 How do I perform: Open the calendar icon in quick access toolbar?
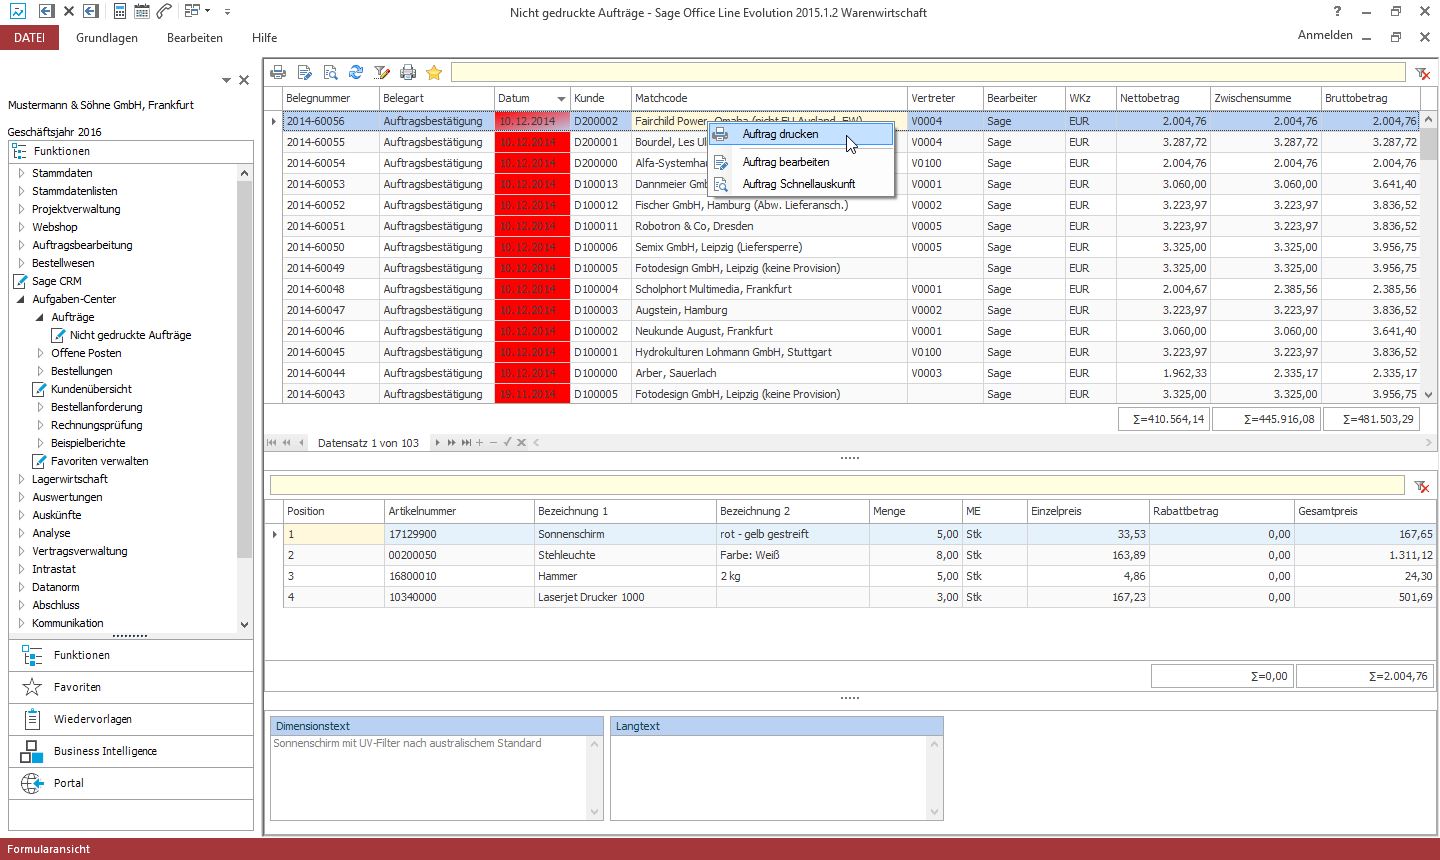point(142,12)
